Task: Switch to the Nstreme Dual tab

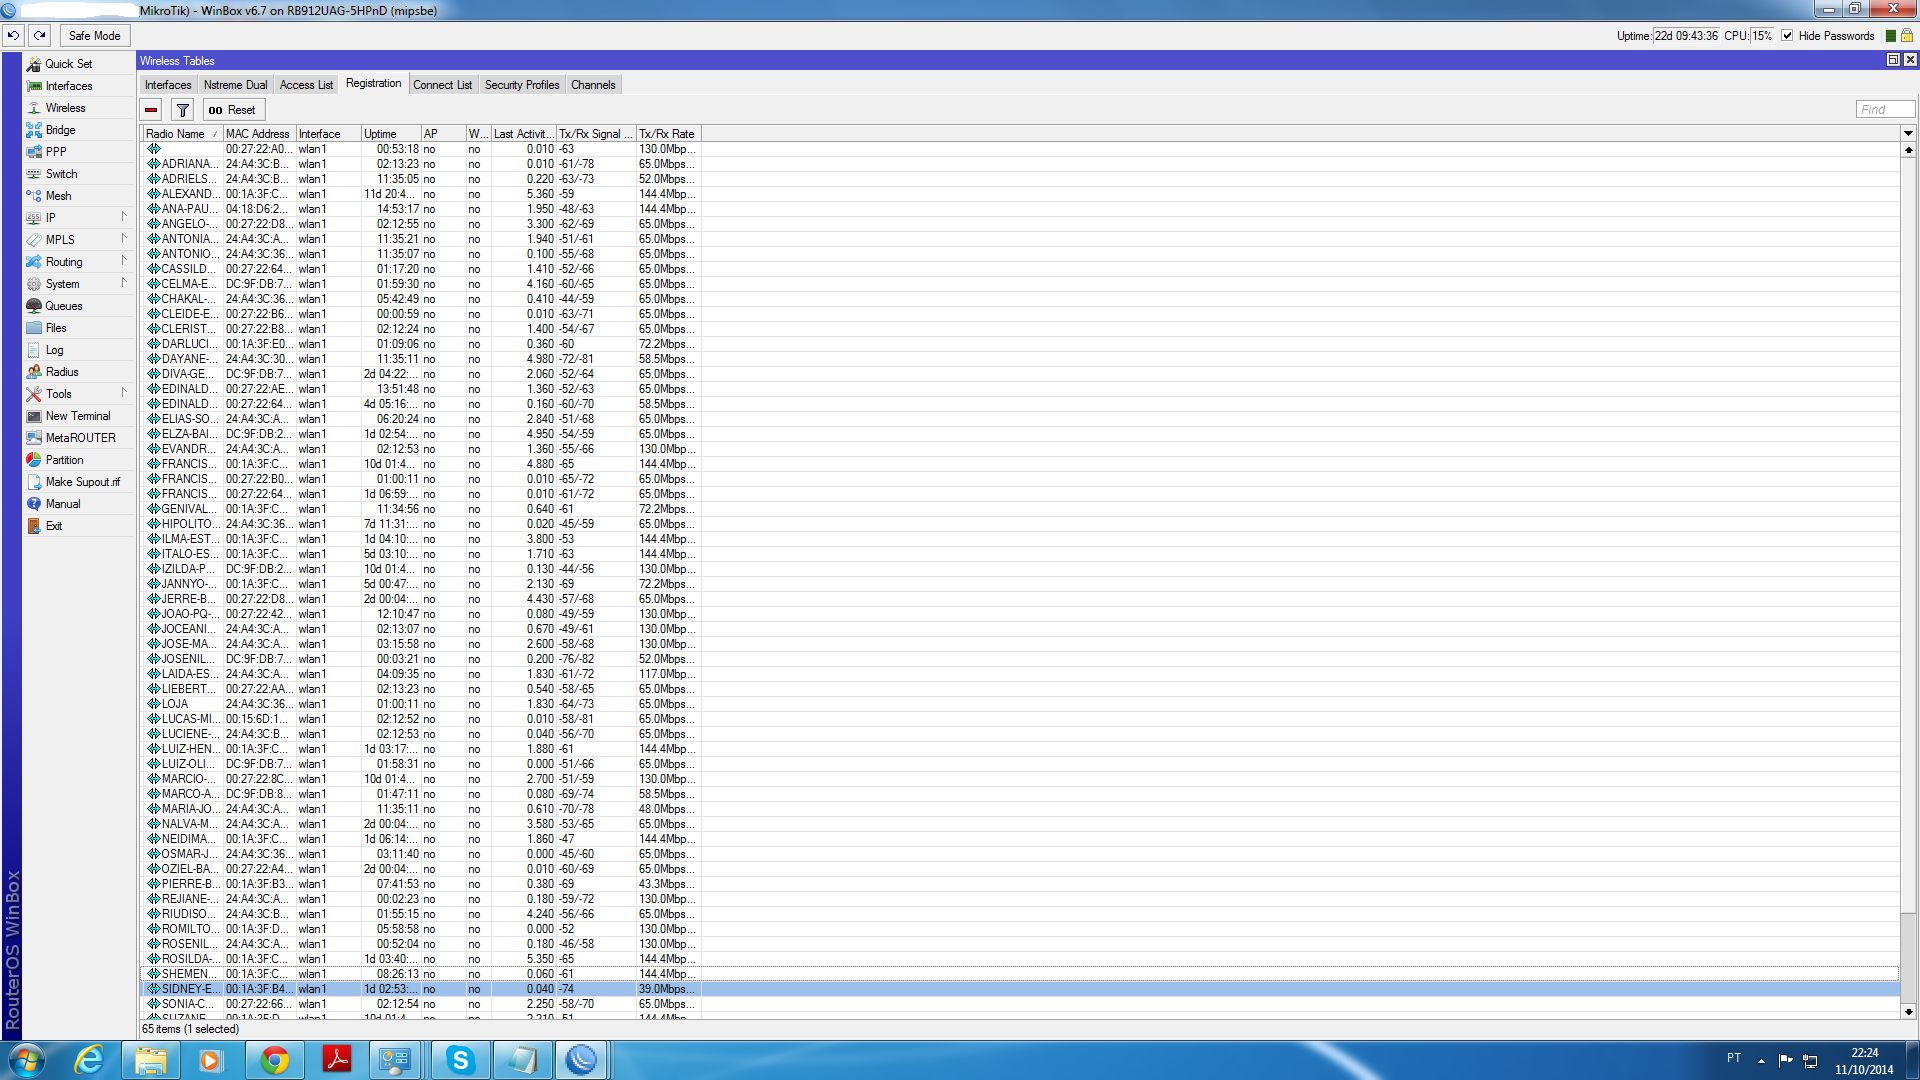Action: pos(236,85)
